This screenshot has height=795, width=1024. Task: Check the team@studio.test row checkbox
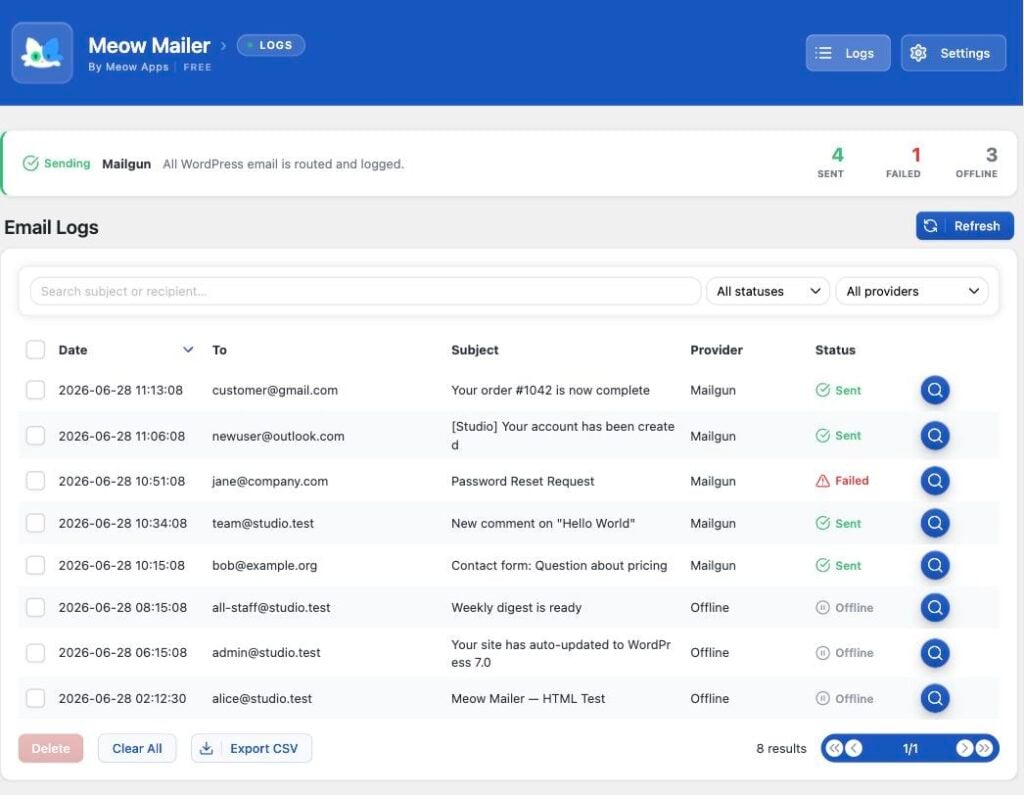[35, 523]
